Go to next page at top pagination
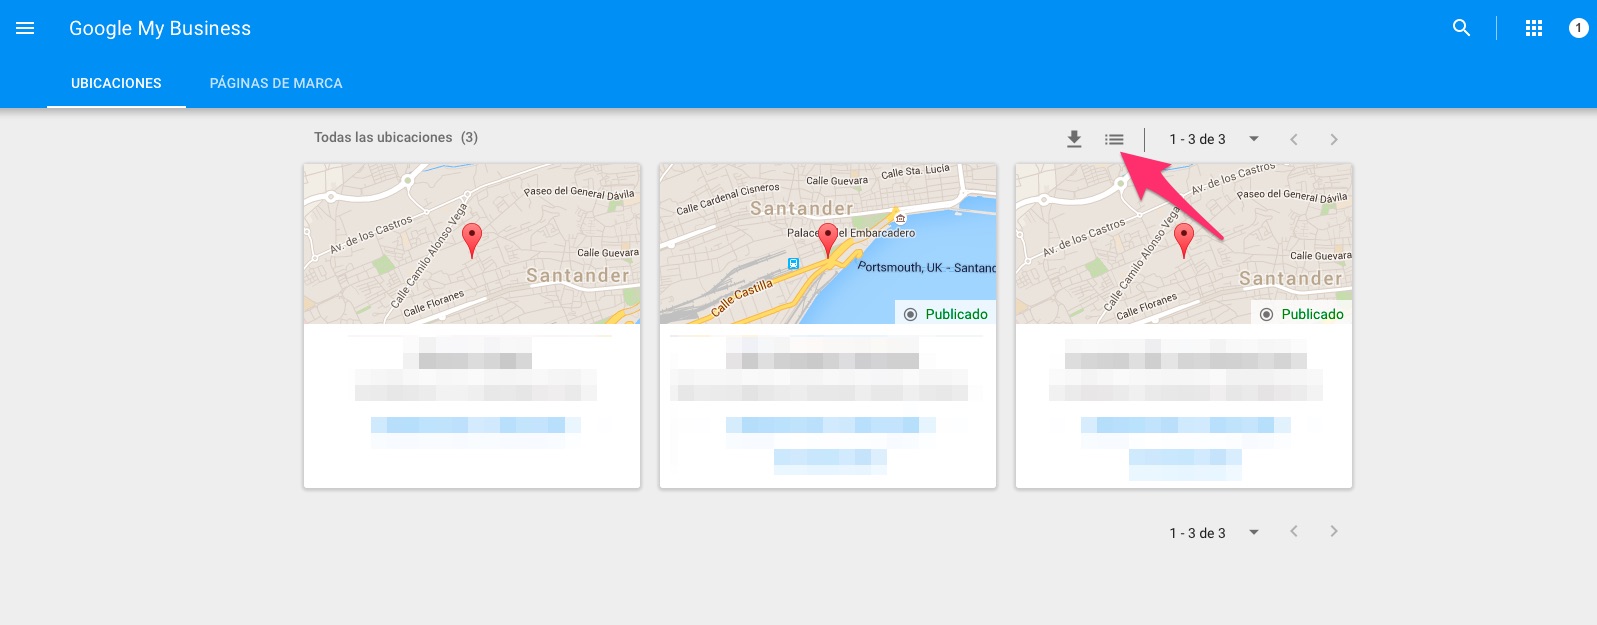Image resolution: width=1597 pixels, height=625 pixels. [1333, 139]
